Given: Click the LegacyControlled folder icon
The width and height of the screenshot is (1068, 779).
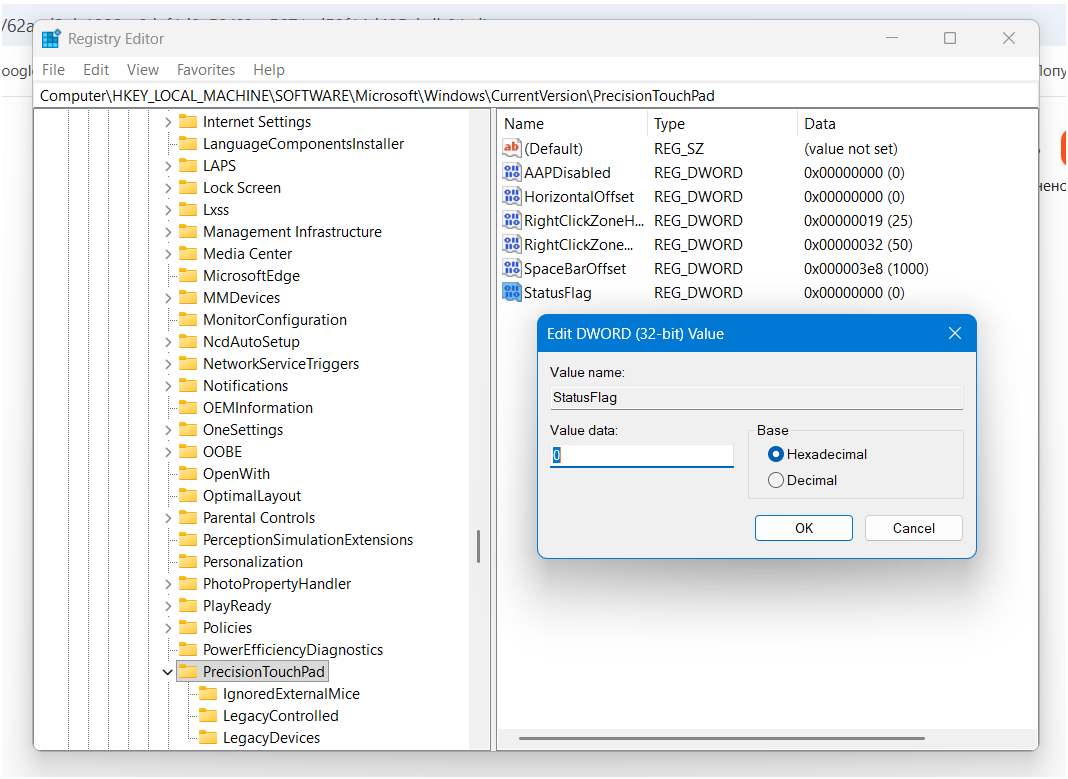Looking at the screenshot, I should pos(208,716).
